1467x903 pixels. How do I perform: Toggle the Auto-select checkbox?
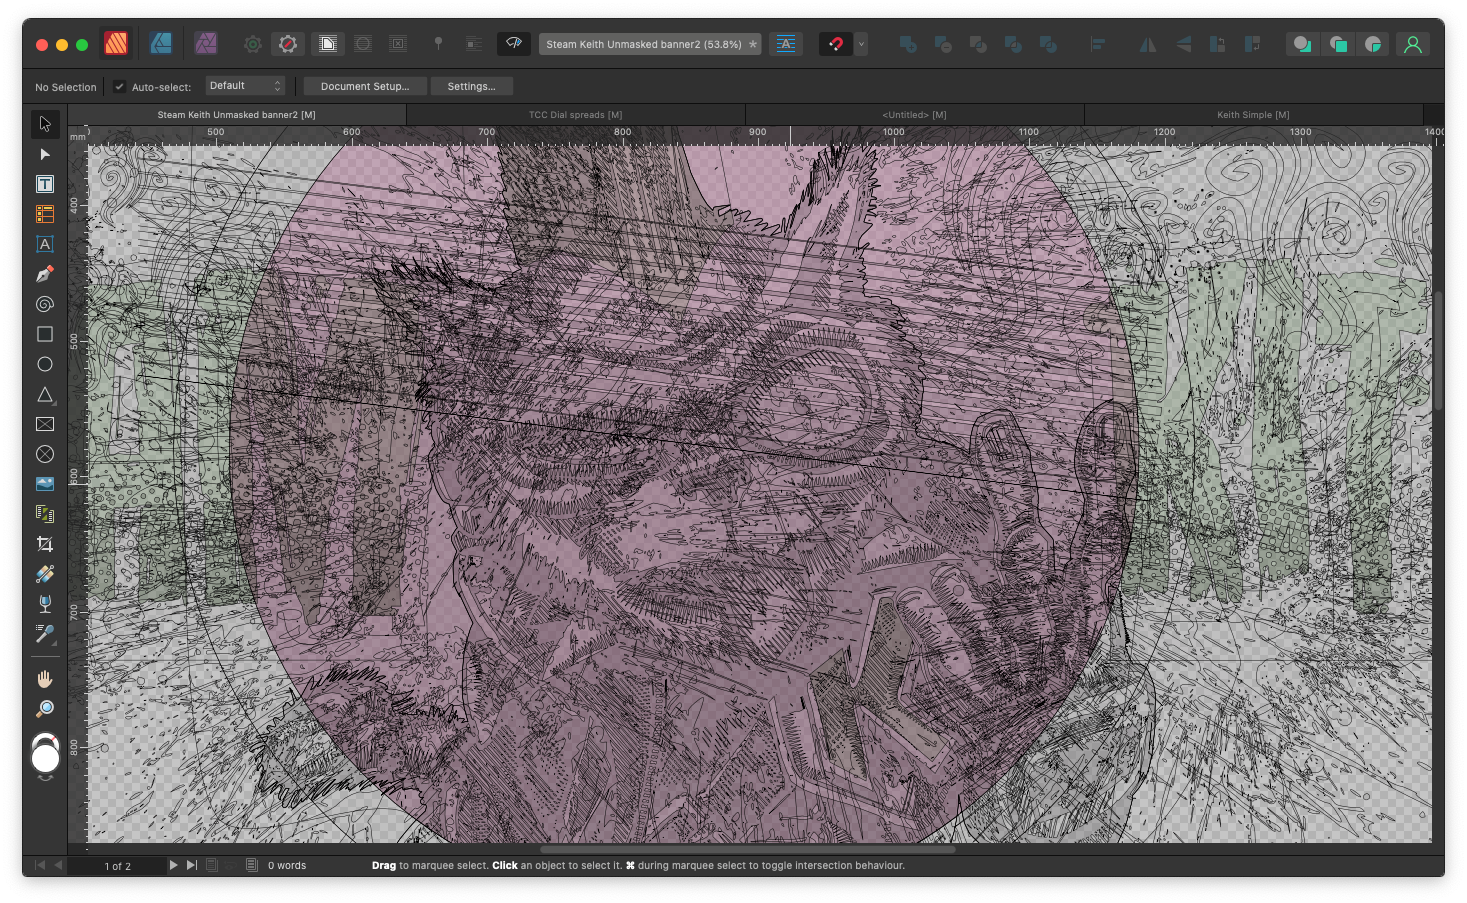[x=119, y=86]
